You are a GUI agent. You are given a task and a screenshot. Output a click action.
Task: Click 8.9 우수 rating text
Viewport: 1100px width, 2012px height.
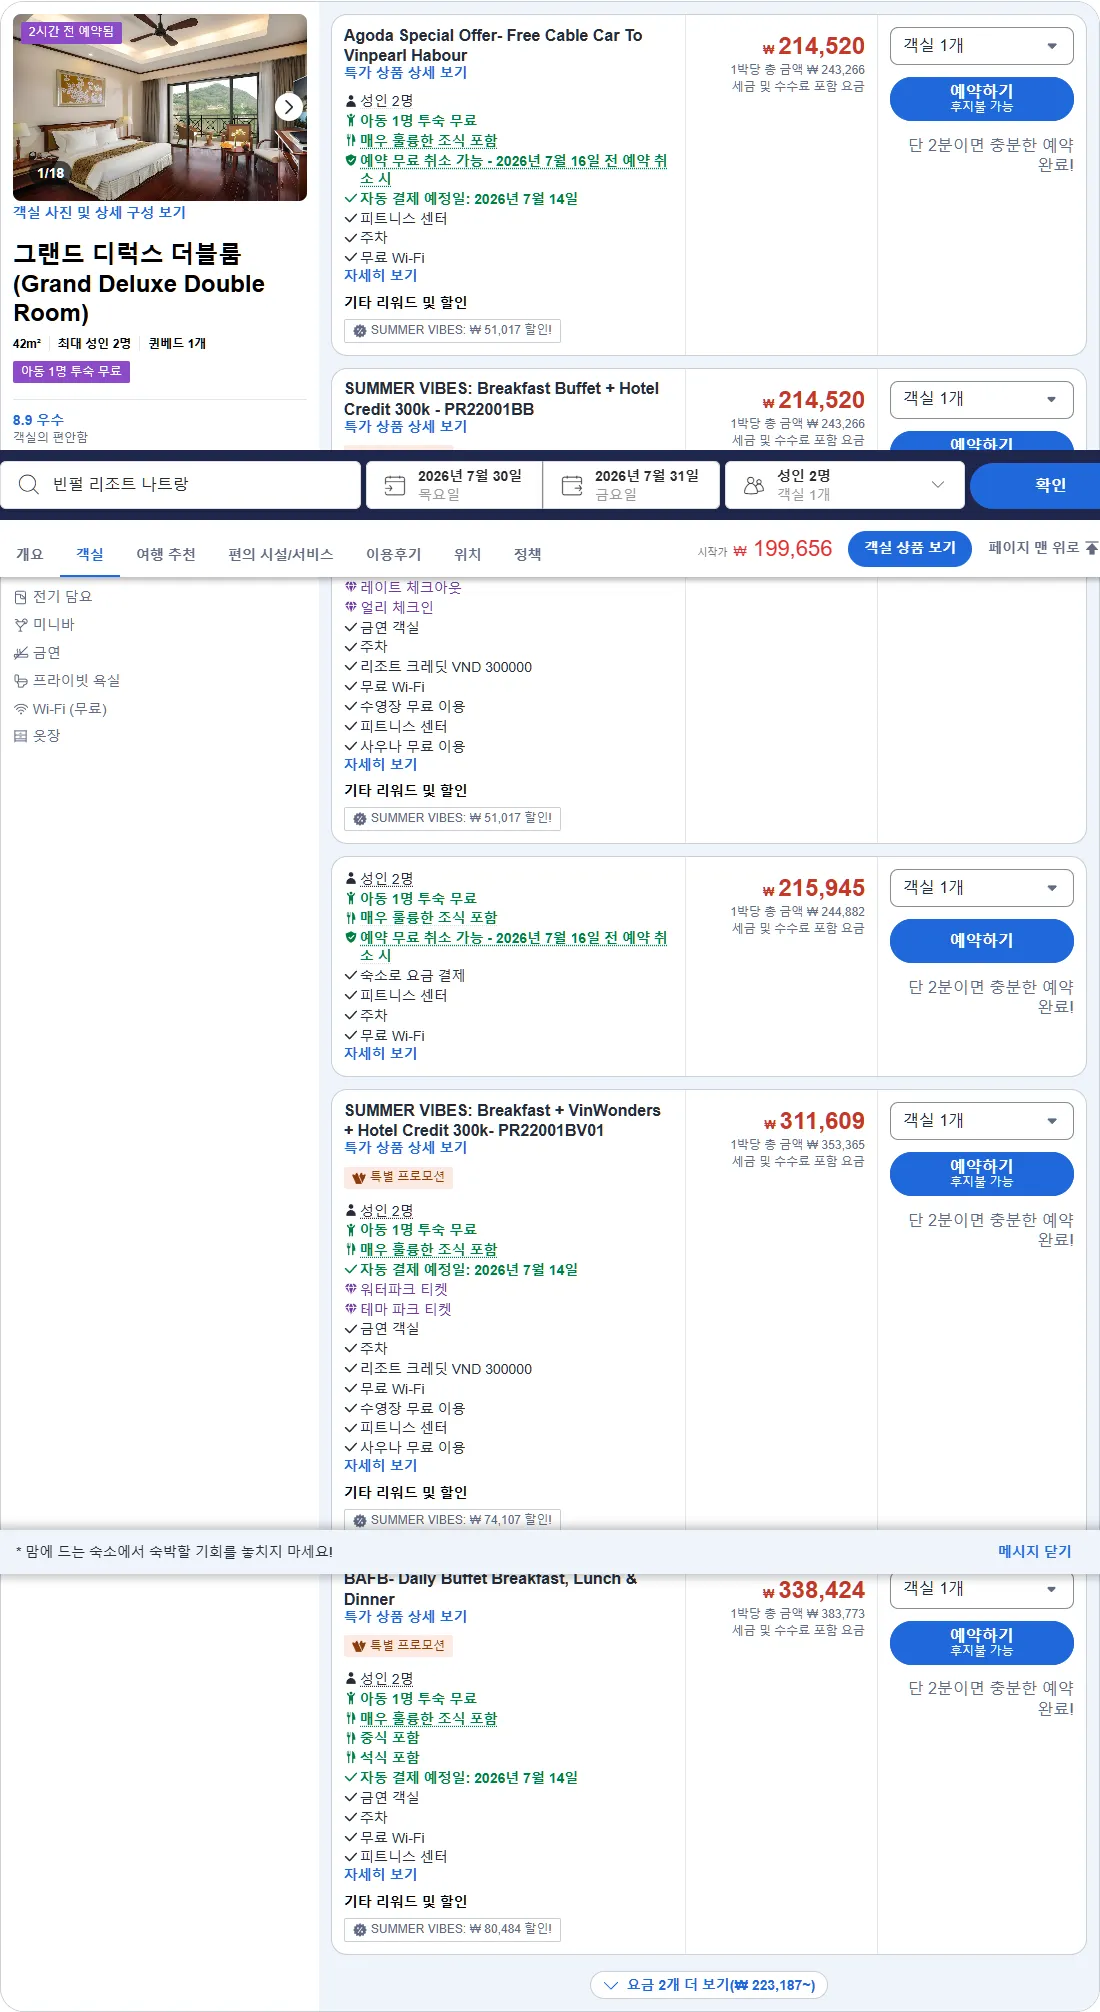coord(38,420)
